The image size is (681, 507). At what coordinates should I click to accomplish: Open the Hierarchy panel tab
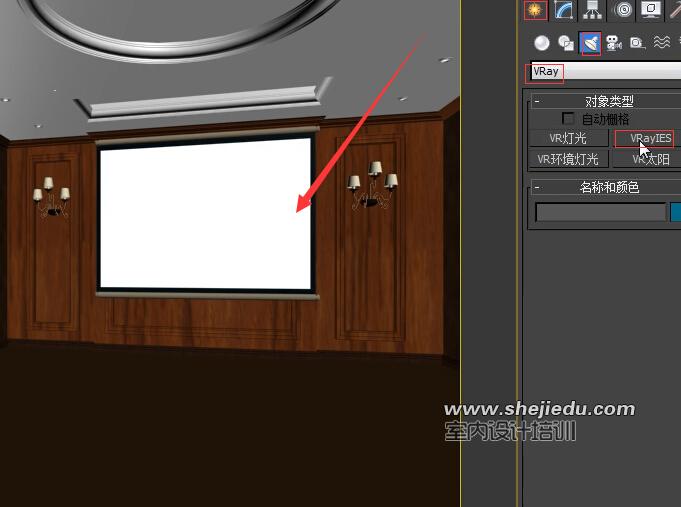(593, 10)
